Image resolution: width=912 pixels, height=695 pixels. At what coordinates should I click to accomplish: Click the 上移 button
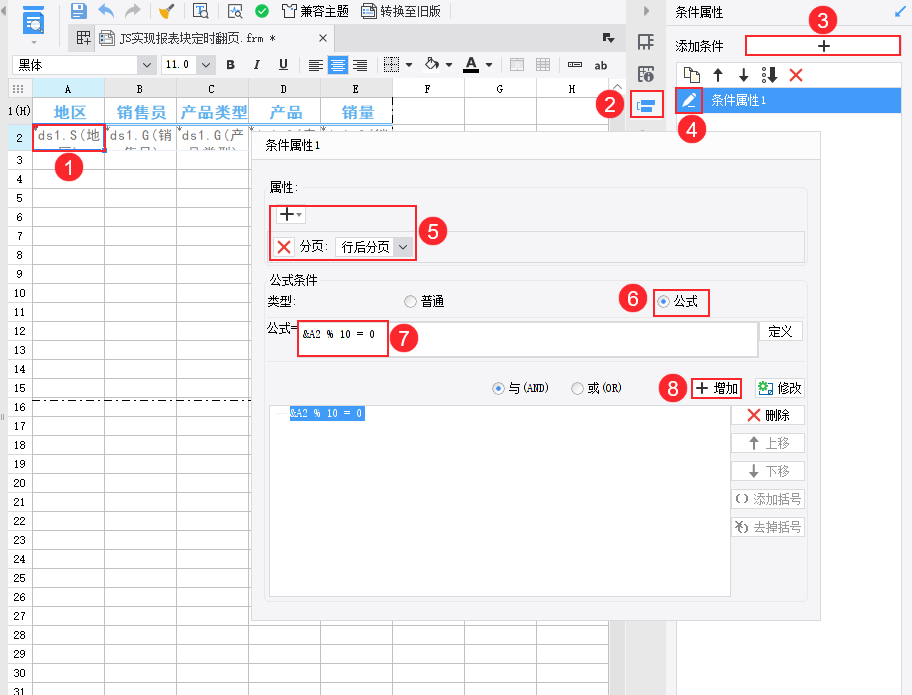coord(768,443)
